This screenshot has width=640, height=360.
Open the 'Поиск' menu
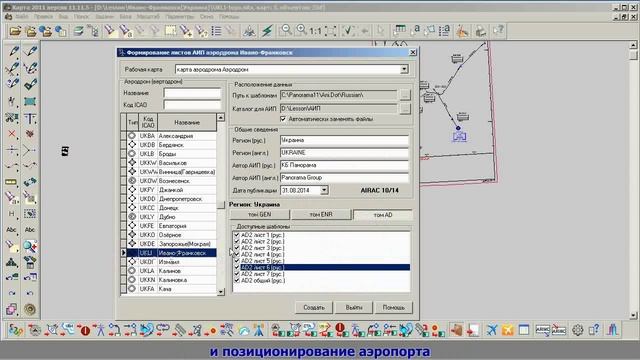click(x=81, y=17)
